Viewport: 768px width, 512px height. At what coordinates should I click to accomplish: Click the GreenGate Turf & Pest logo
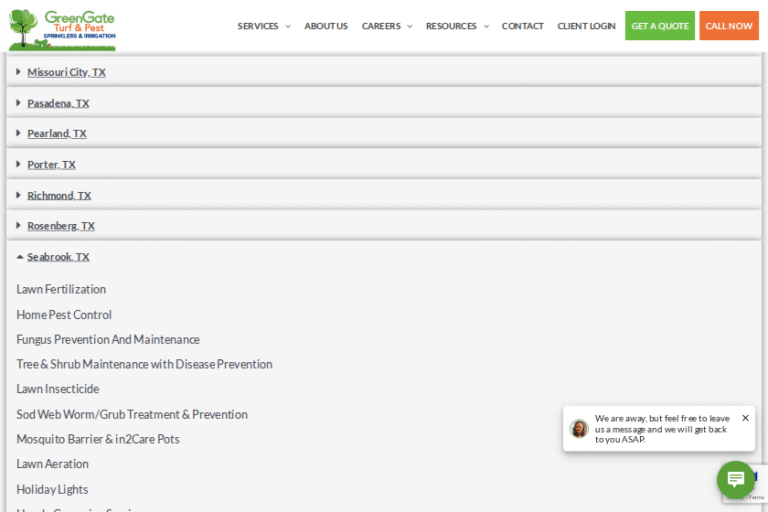(62, 28)
